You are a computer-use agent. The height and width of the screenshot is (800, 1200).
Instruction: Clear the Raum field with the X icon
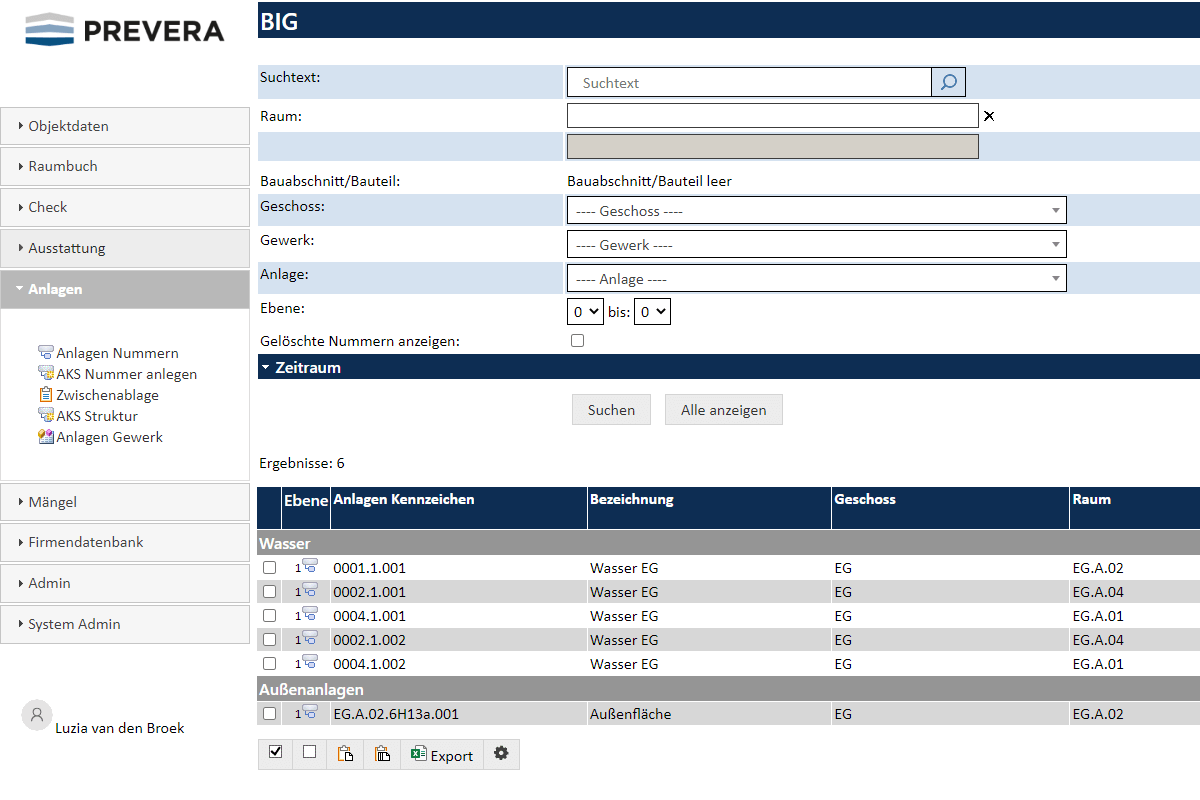click(x=989, y=116)
